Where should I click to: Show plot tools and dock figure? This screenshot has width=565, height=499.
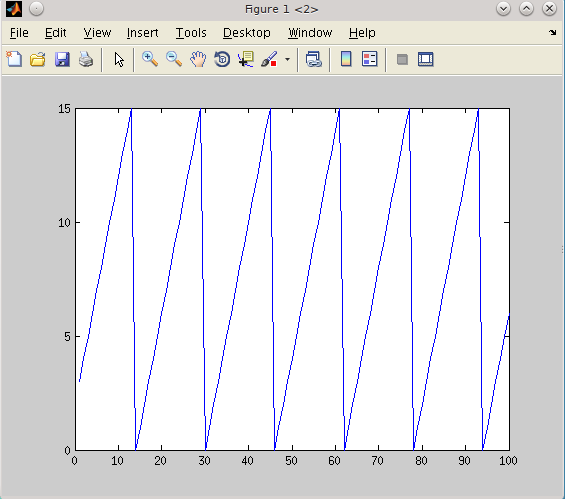(426, 59)
